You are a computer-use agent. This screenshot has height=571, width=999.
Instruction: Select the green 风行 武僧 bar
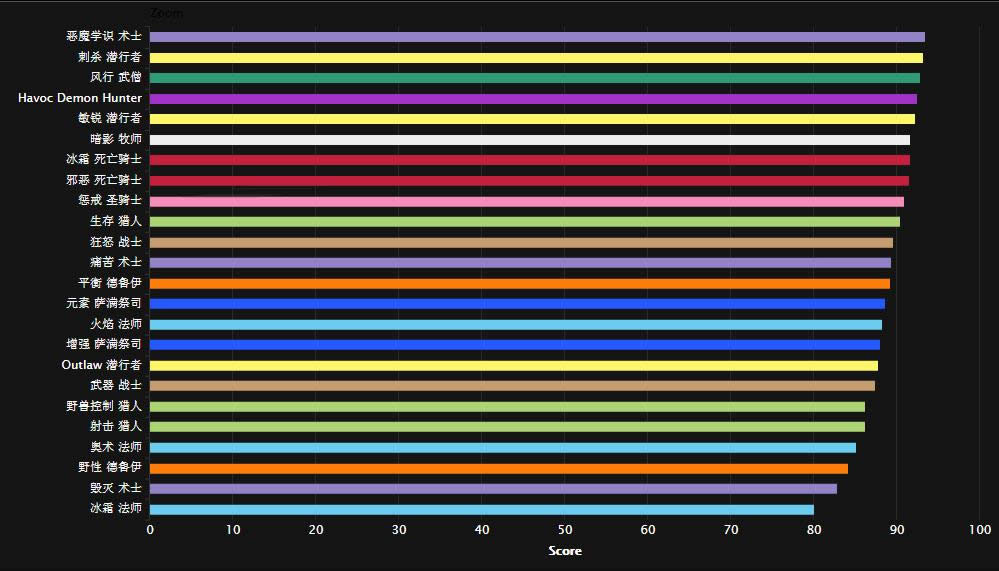pos(535,78)
